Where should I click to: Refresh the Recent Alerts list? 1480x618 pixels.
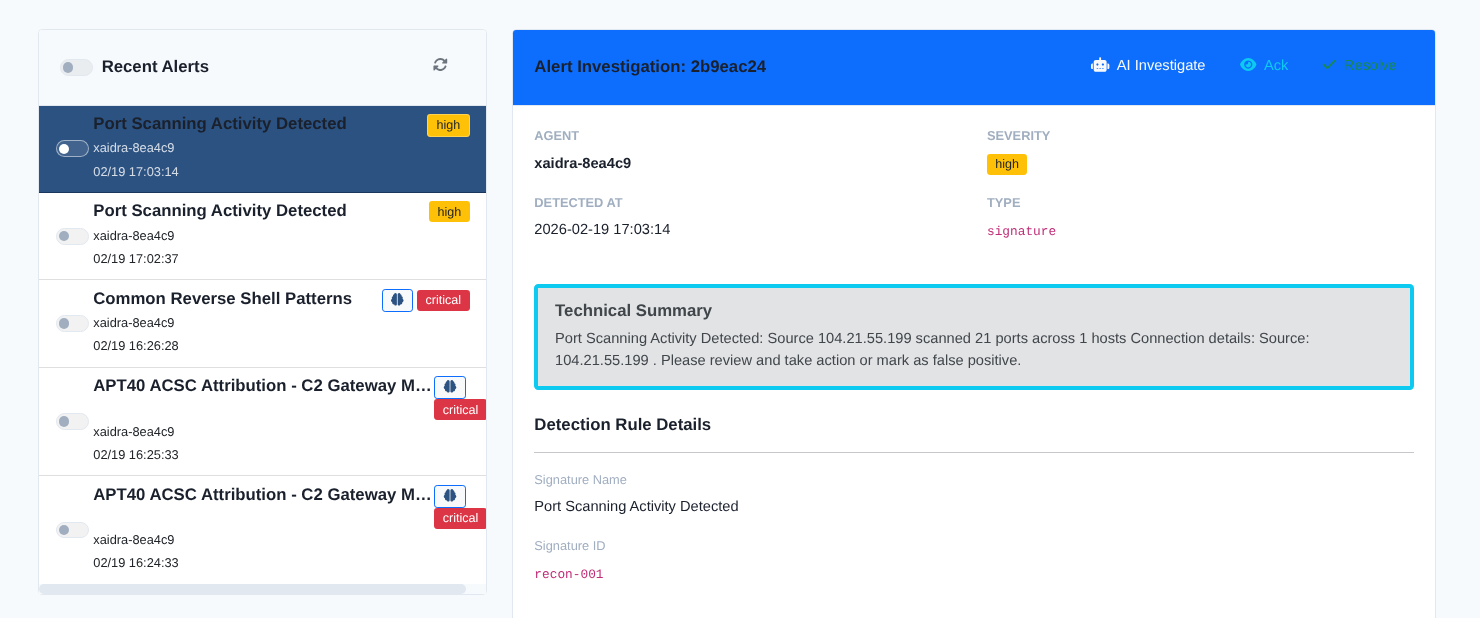point(440,65)
